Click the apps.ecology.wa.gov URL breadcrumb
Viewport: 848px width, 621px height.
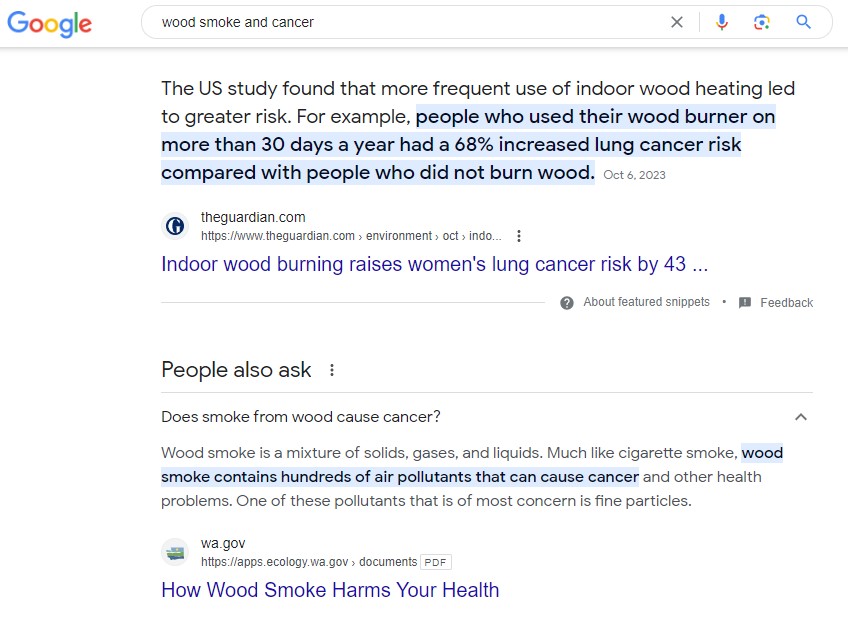click(274, 562)
